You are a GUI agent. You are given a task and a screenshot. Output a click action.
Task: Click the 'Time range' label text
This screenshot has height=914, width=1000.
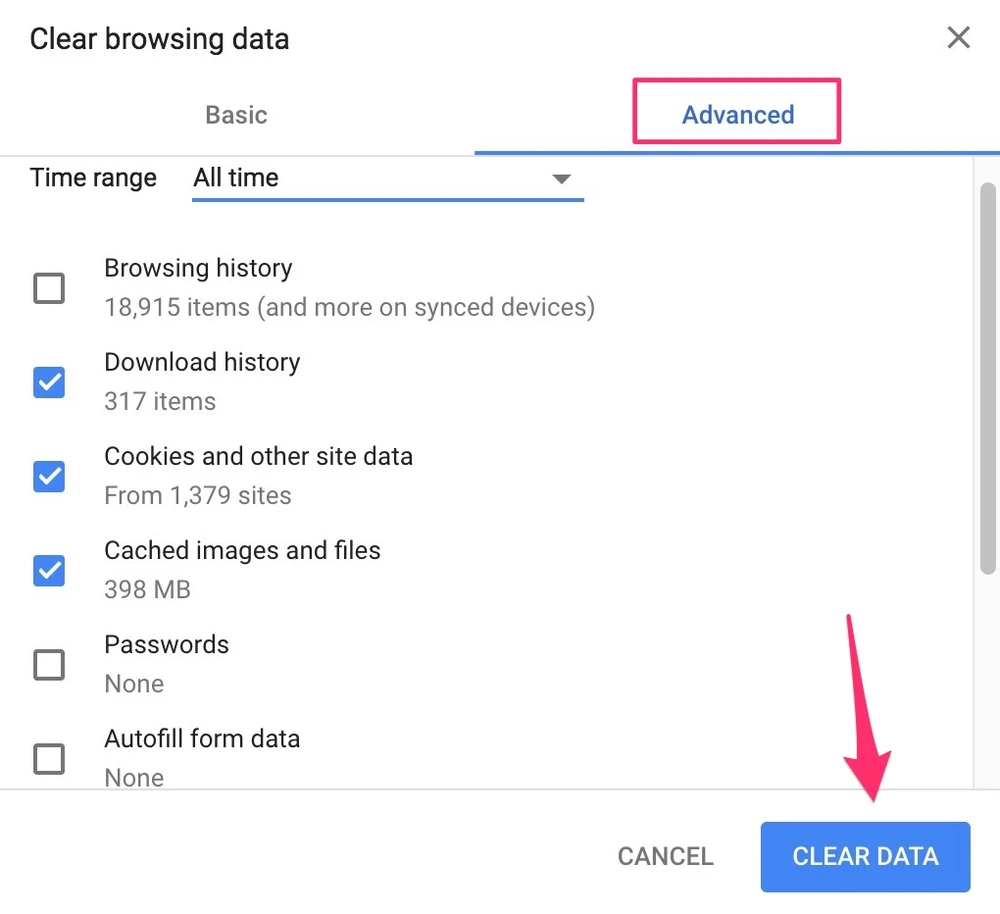tap(93, 178)
